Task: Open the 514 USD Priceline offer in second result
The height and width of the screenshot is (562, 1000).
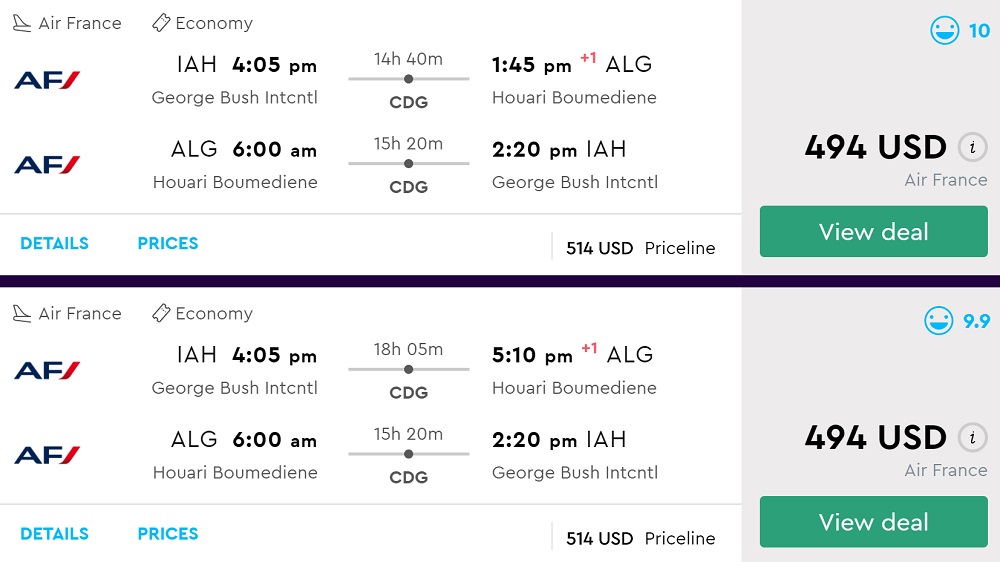Action: coord(640,538)
